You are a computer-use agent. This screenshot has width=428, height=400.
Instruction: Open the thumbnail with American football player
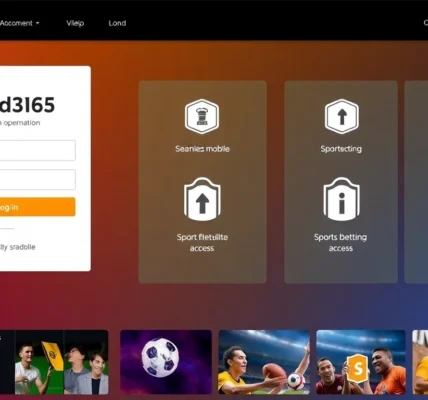pyautogui.click(x=264, y=362)
